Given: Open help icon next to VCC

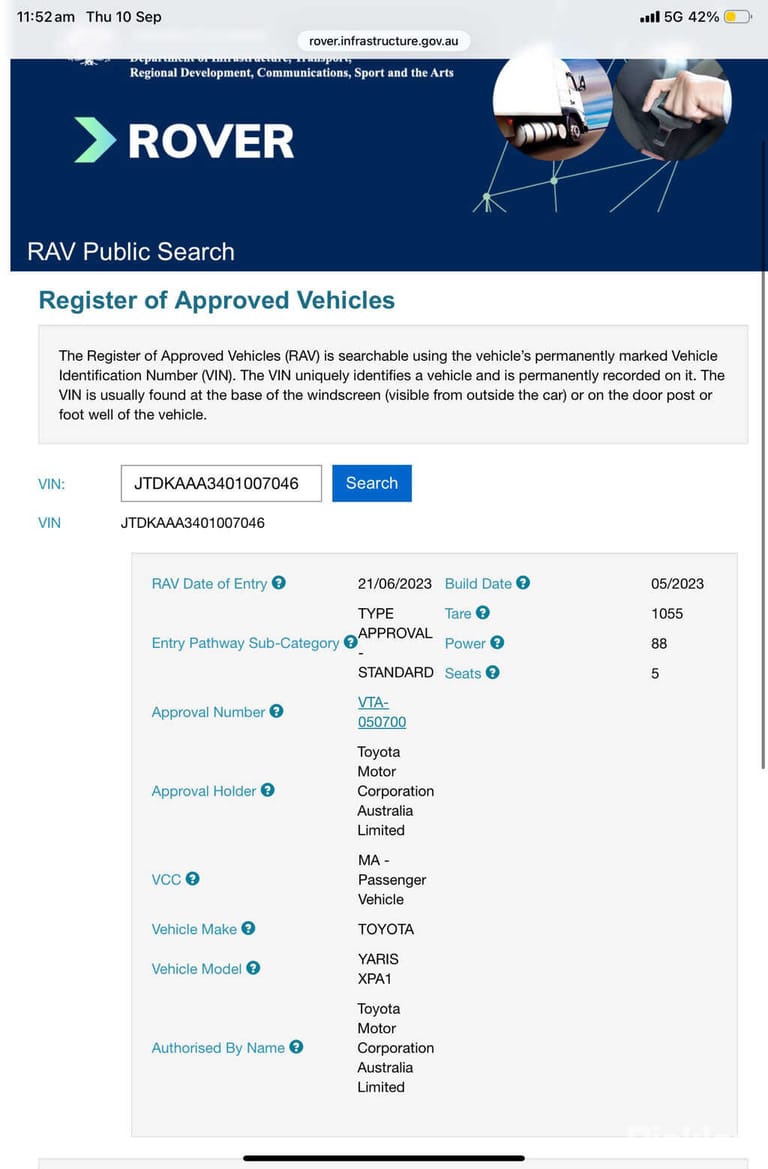Looking at the screenshot, I should point(192,878).
